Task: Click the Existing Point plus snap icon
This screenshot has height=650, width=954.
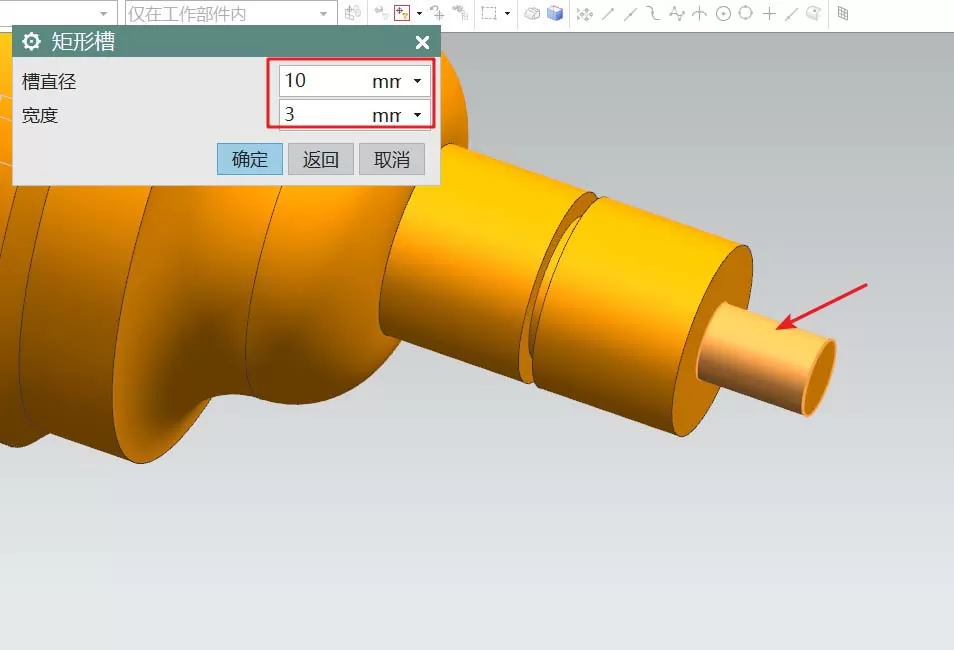Action: tap(769, 13)
